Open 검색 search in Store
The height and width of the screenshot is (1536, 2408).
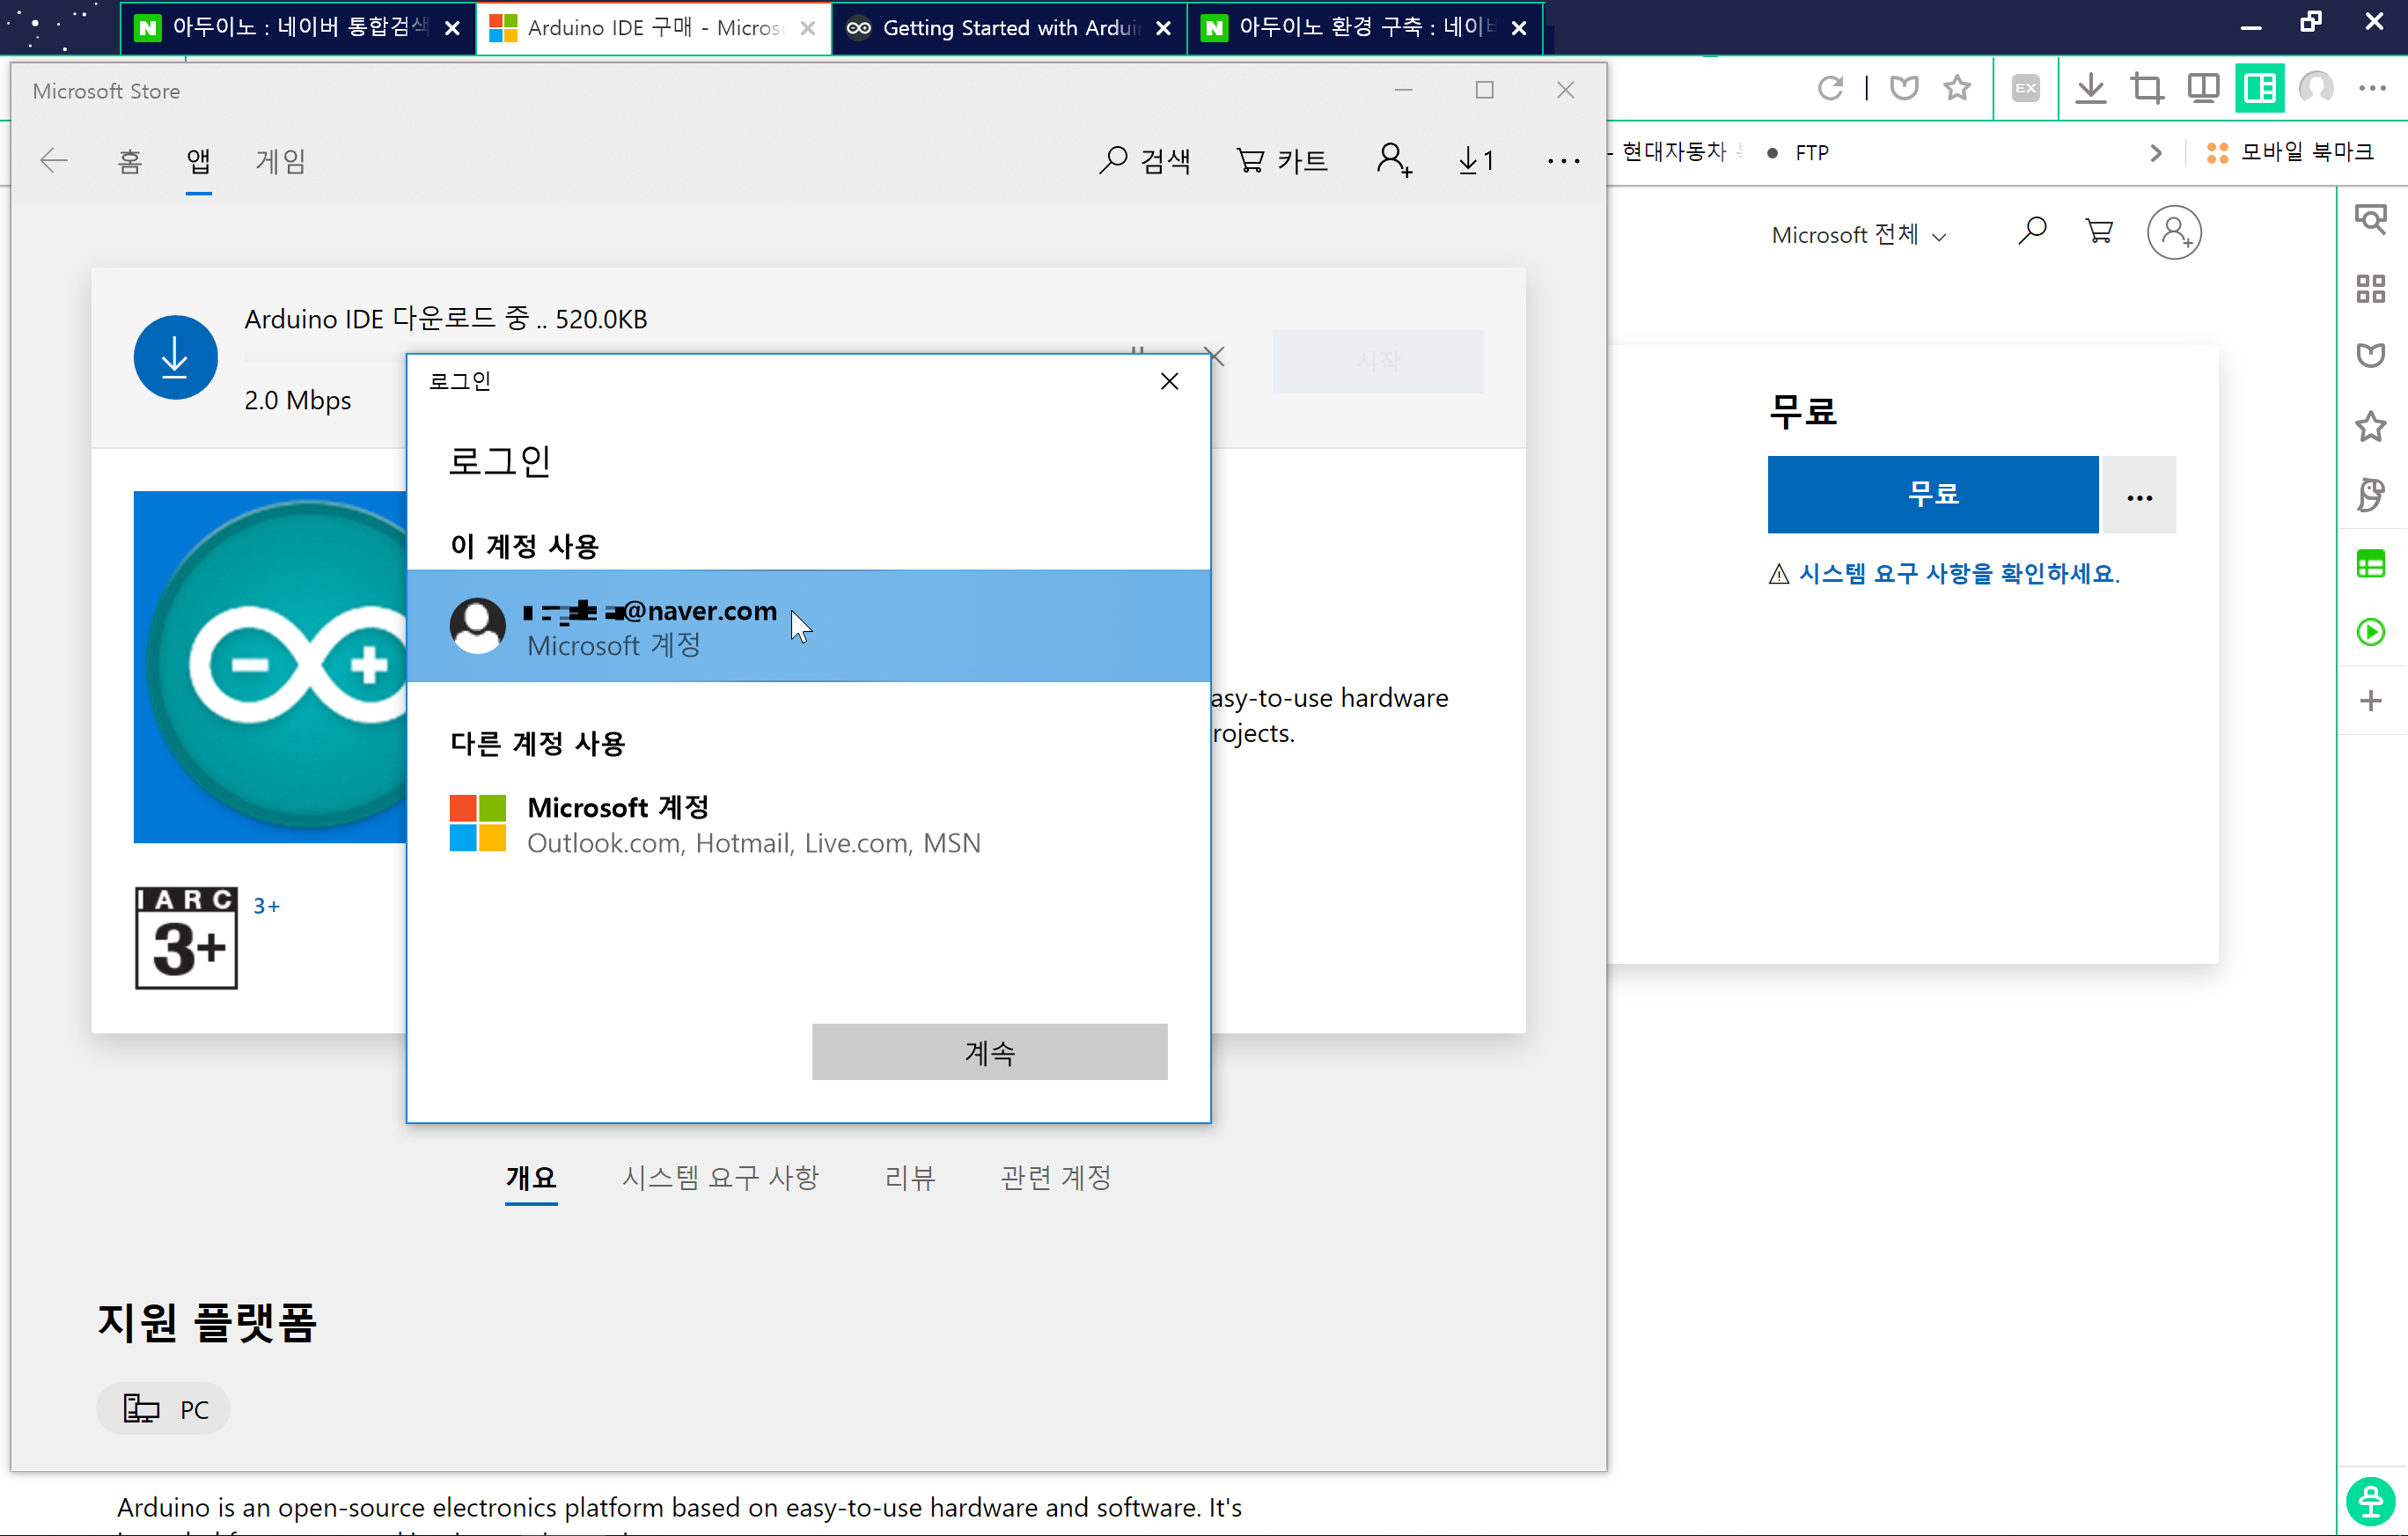(1145, 161)
